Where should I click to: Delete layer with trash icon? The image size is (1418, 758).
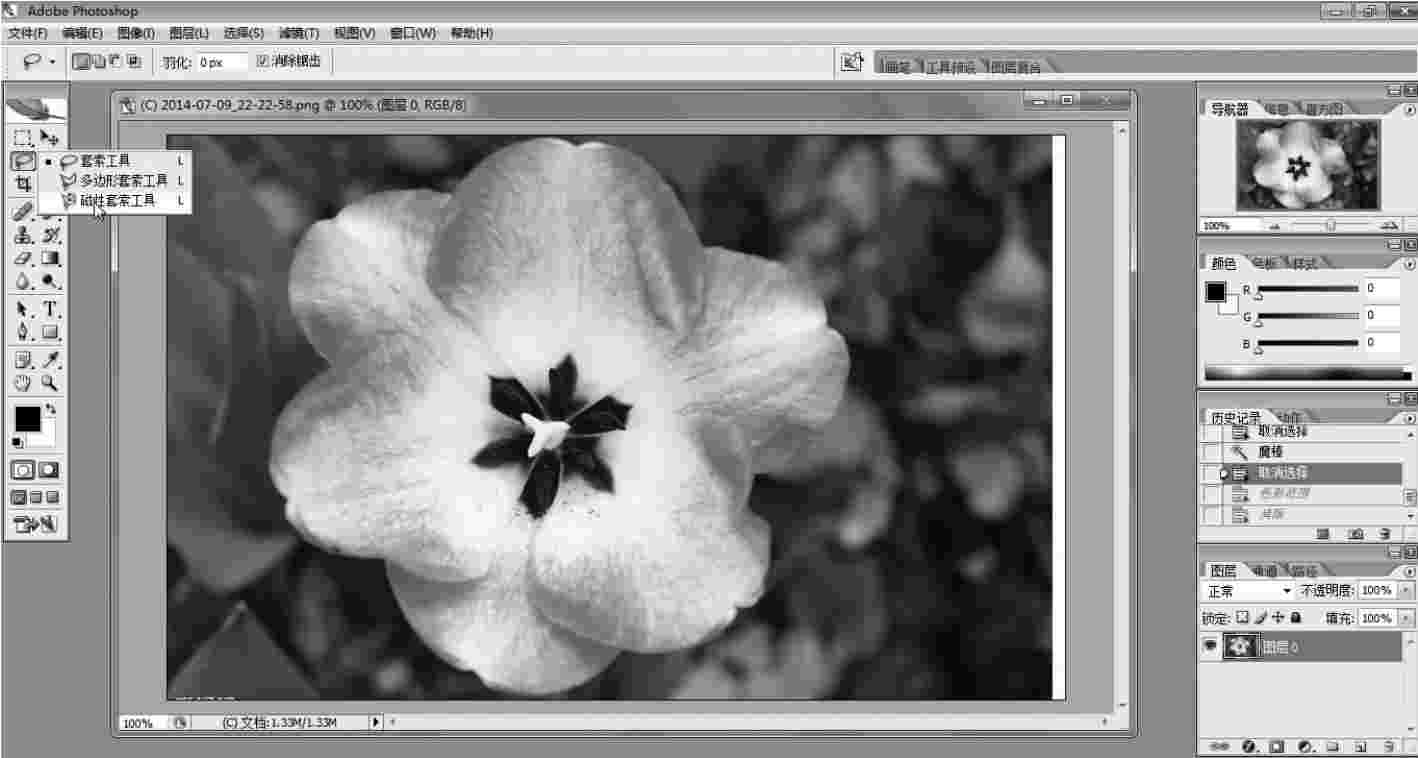[x=1389, y=746]
